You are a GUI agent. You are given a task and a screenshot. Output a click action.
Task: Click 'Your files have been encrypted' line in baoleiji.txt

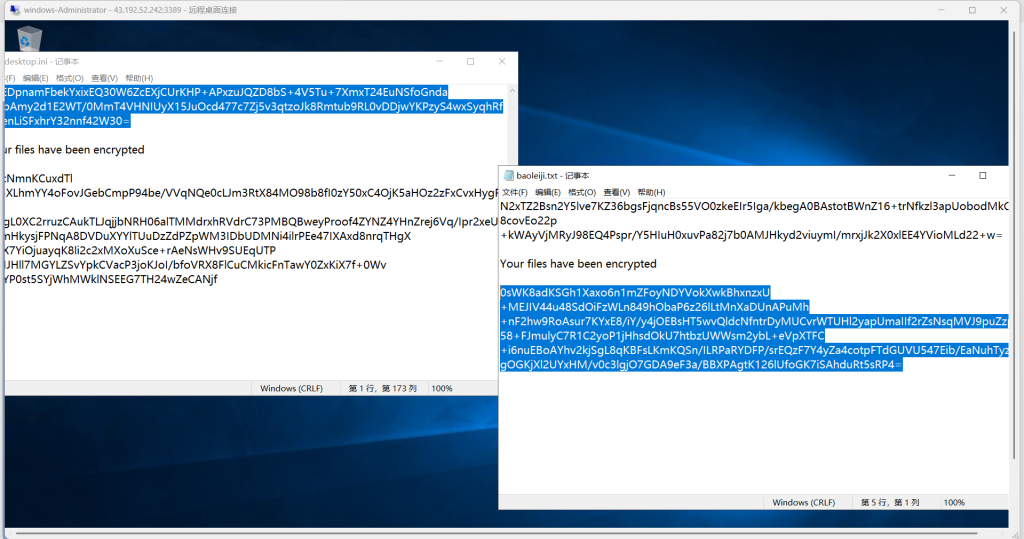click(577, 264)
